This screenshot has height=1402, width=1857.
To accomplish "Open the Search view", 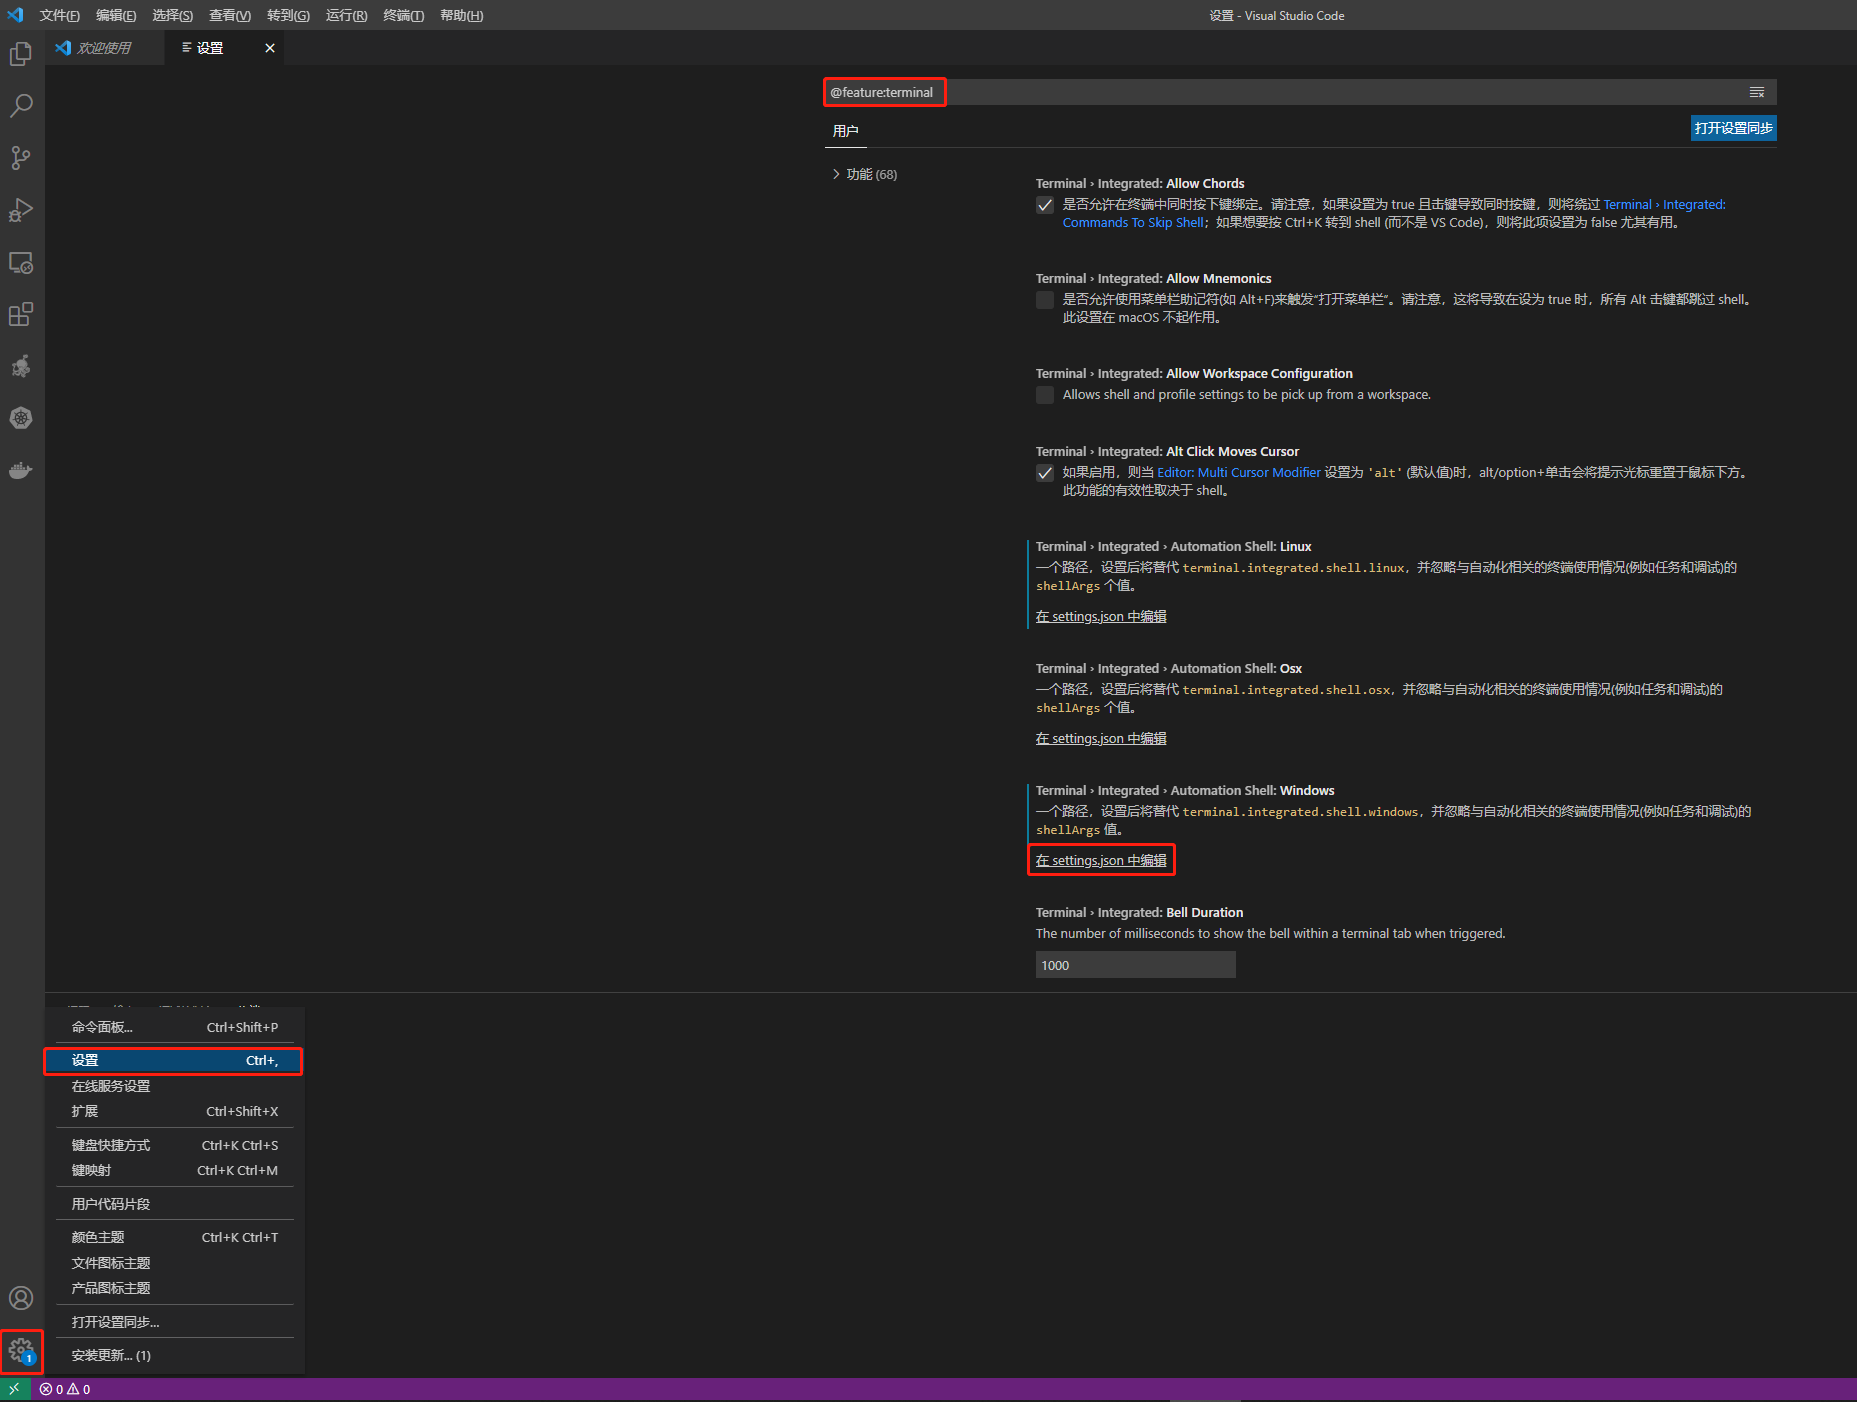I will pos(21,106).
